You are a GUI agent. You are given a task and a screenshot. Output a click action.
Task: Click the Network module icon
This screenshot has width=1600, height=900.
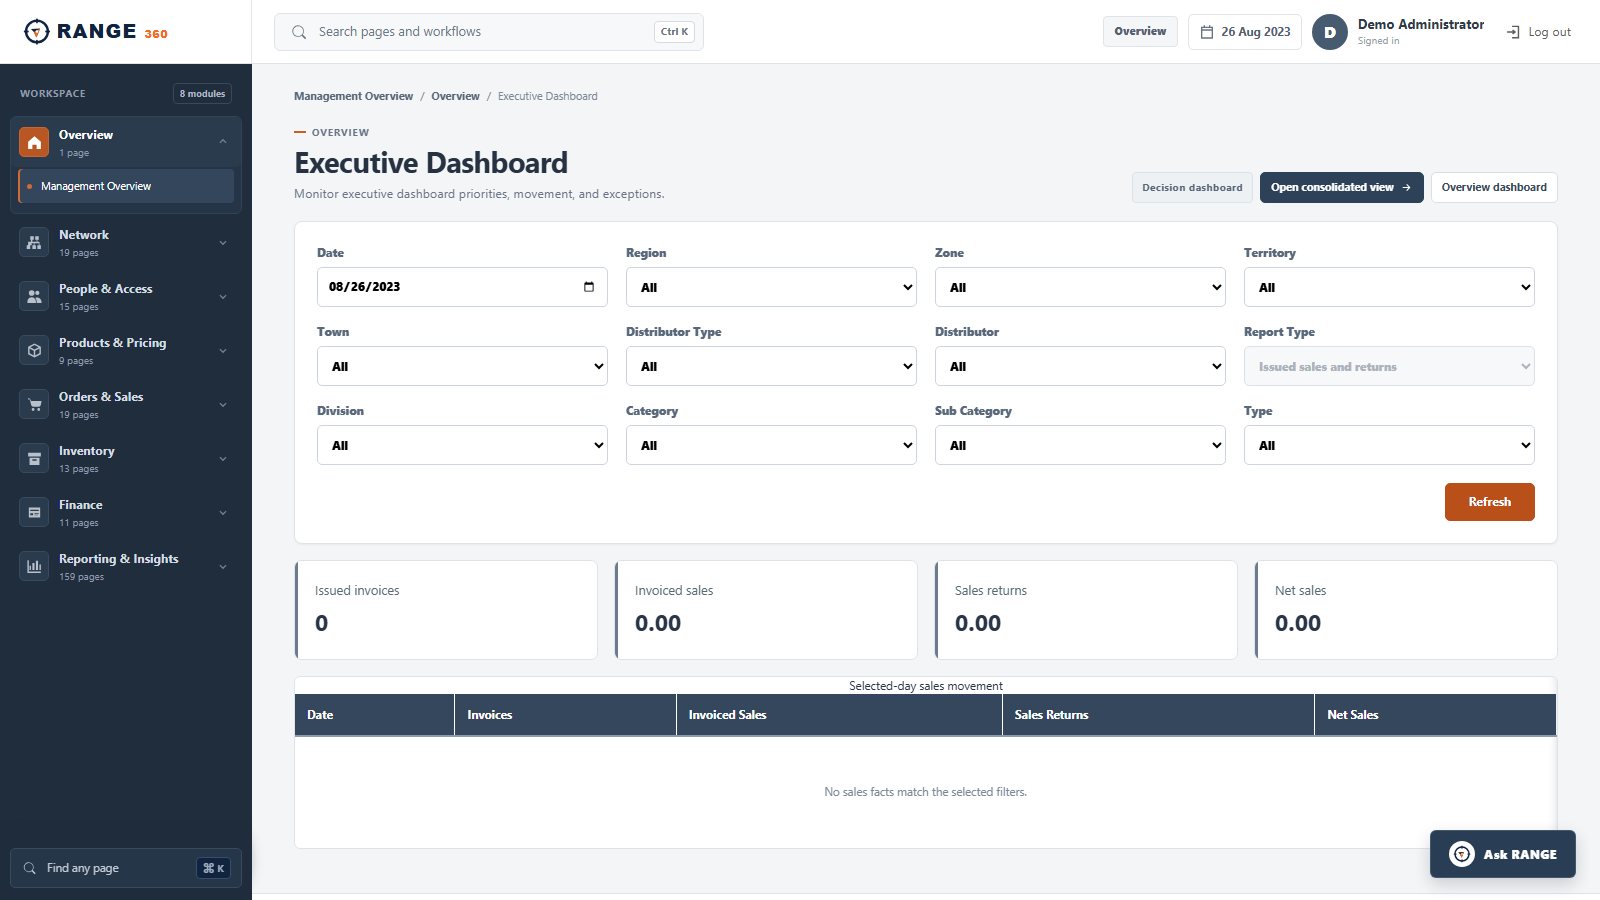click(x=34, y=243)
